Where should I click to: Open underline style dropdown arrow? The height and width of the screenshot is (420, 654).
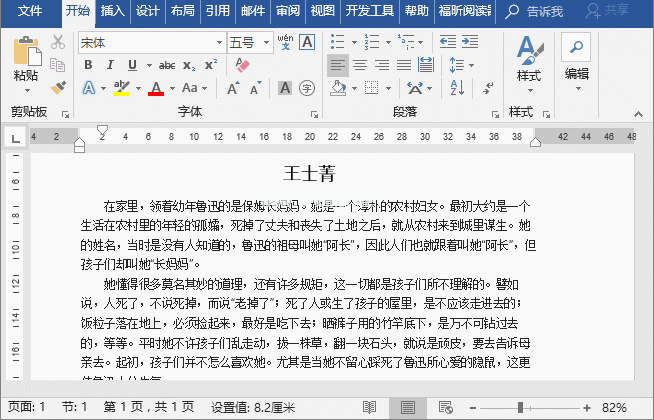149,65
